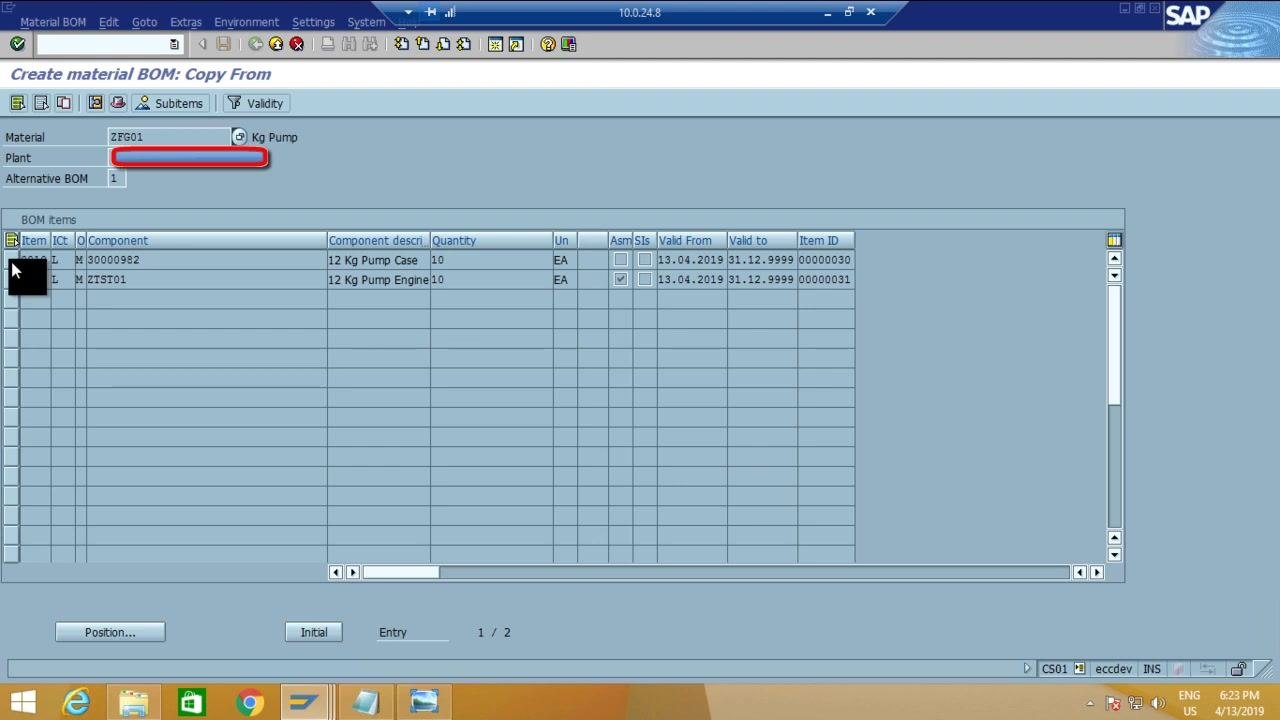The image size is (1280, 720).
Task: Expand the status bar arrow left of CS01
Action: [x=1027, y=669]
